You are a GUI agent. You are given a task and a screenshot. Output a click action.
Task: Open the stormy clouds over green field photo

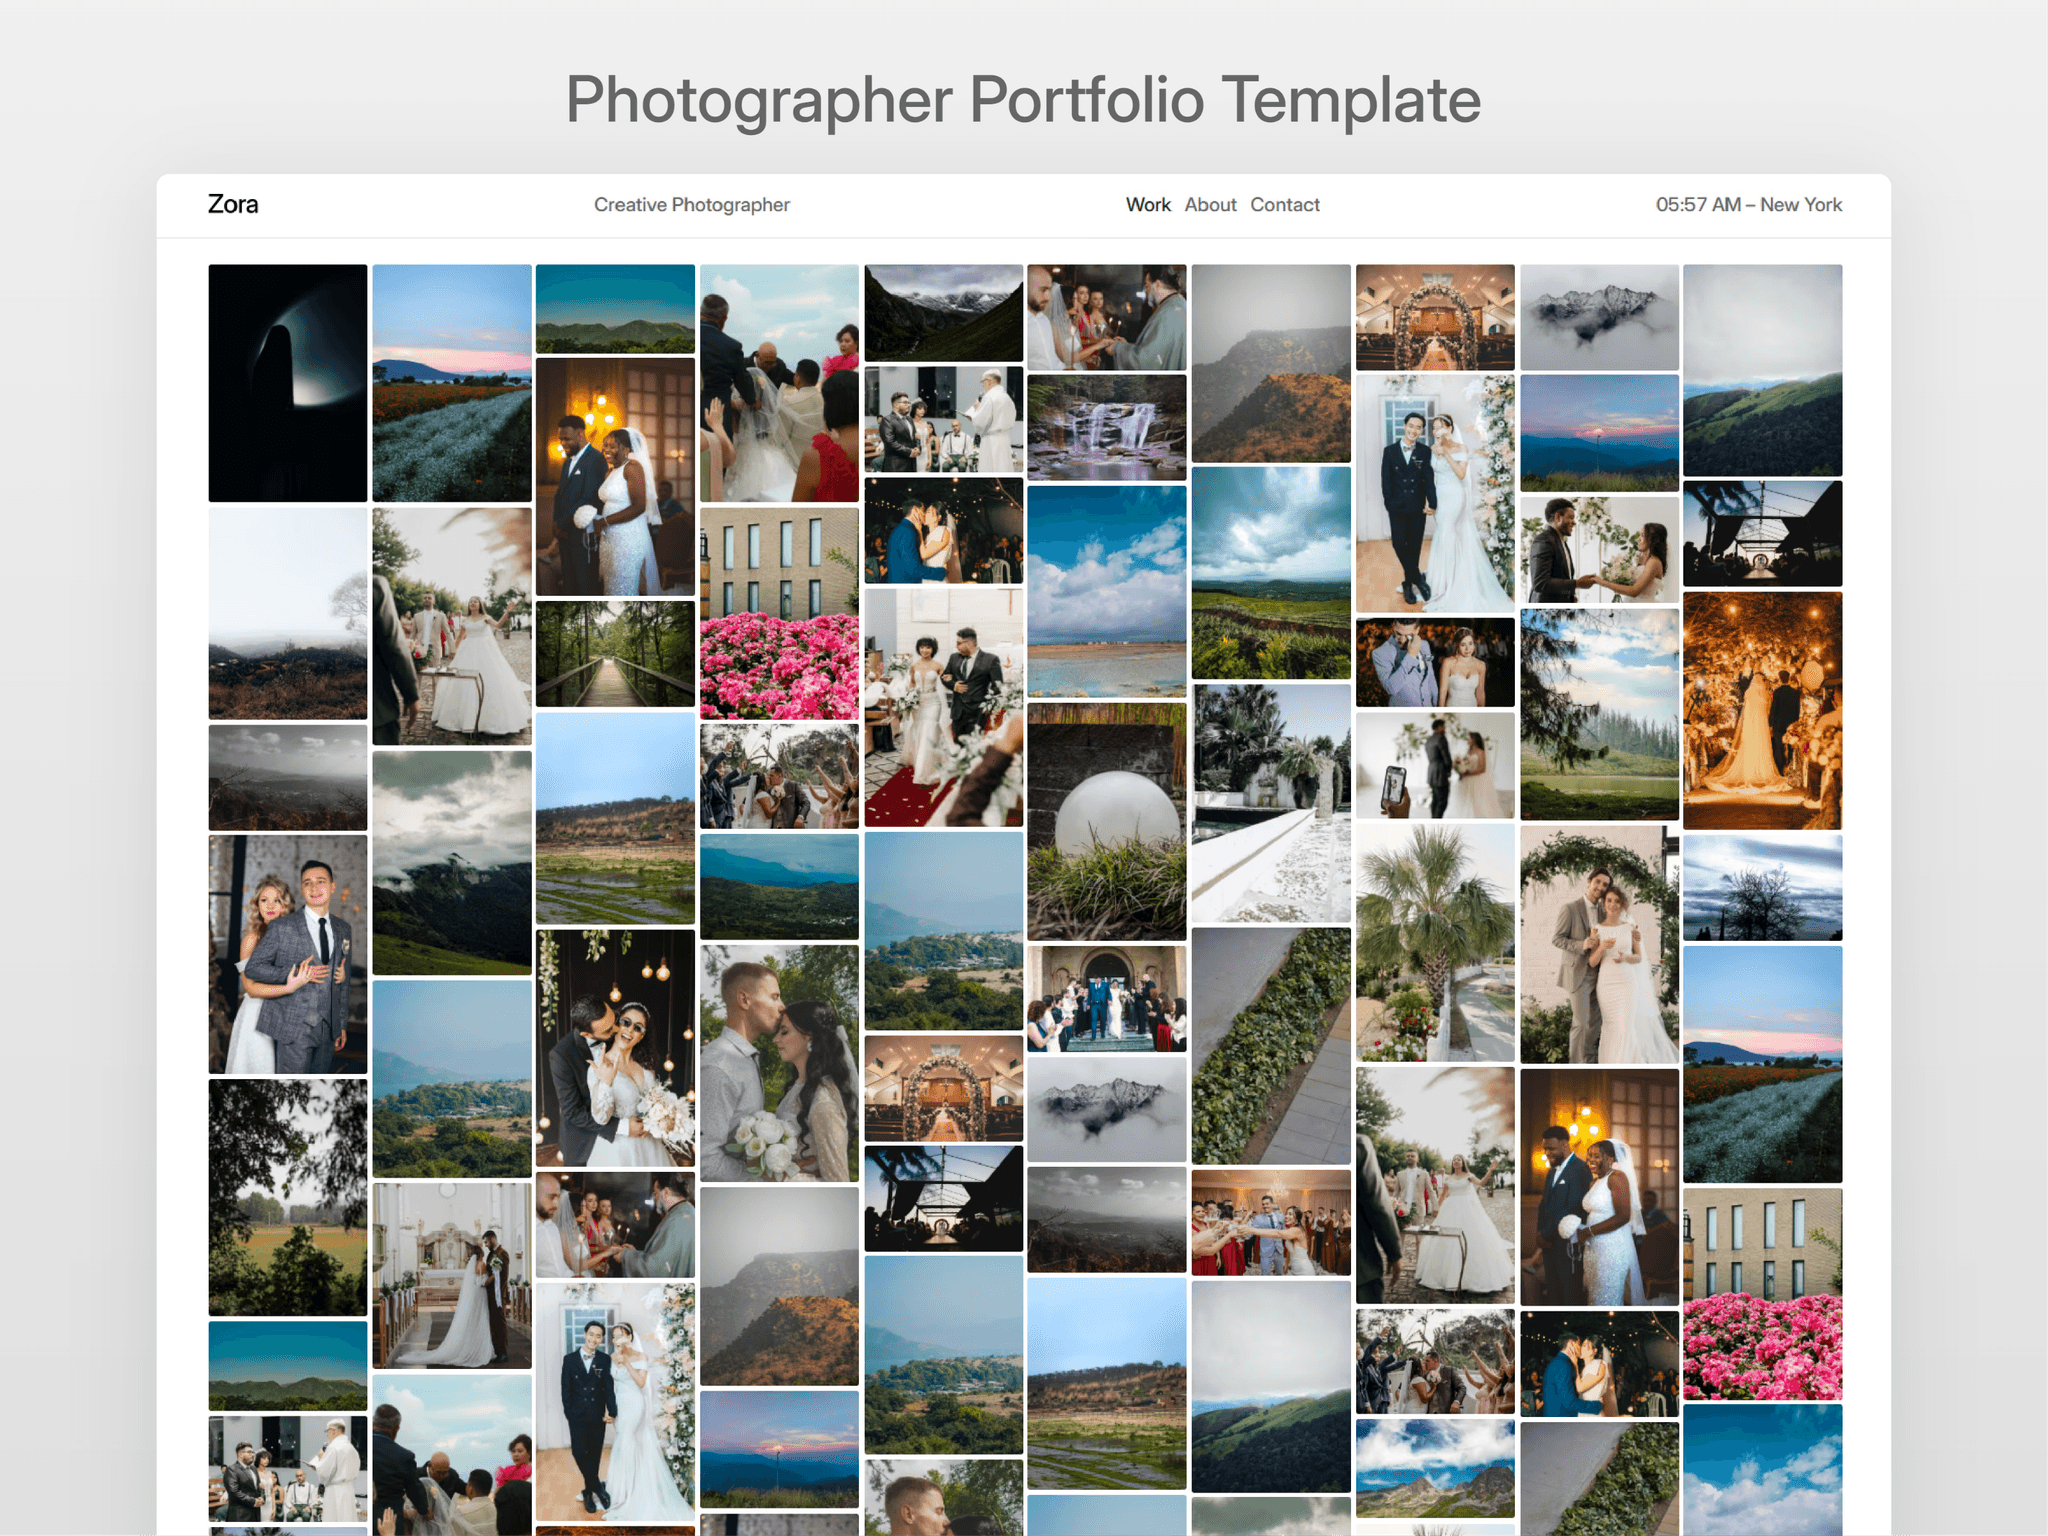click(1271, 574)
